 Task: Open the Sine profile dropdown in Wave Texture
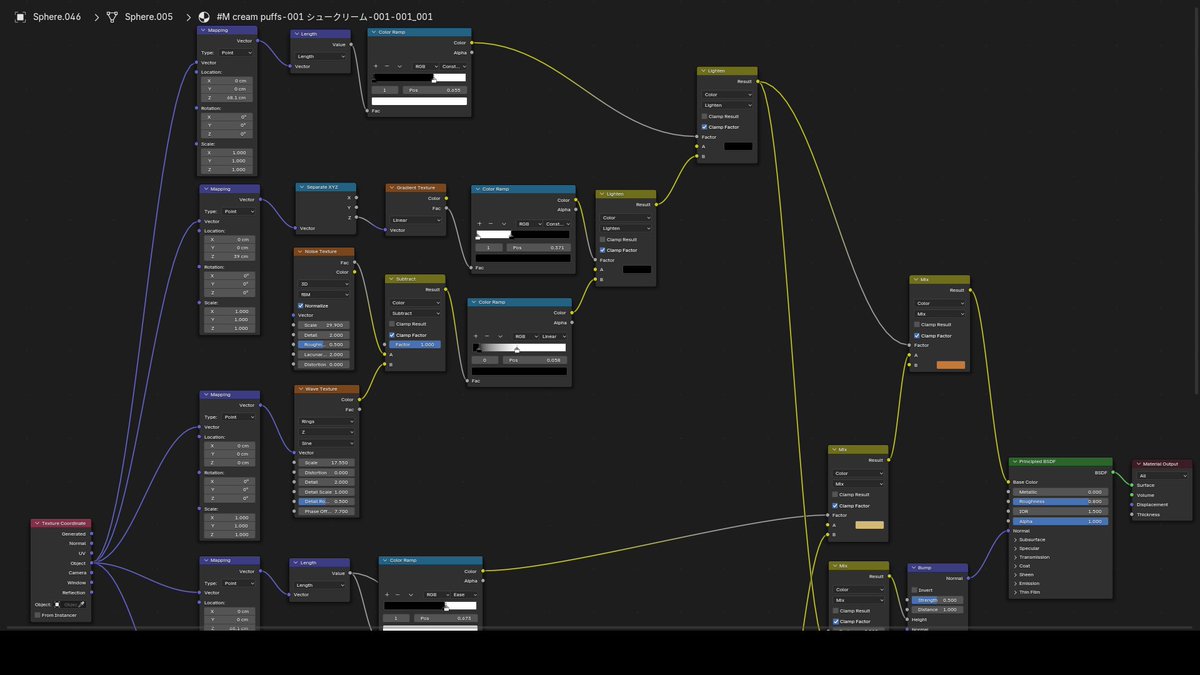pos(327,443)
